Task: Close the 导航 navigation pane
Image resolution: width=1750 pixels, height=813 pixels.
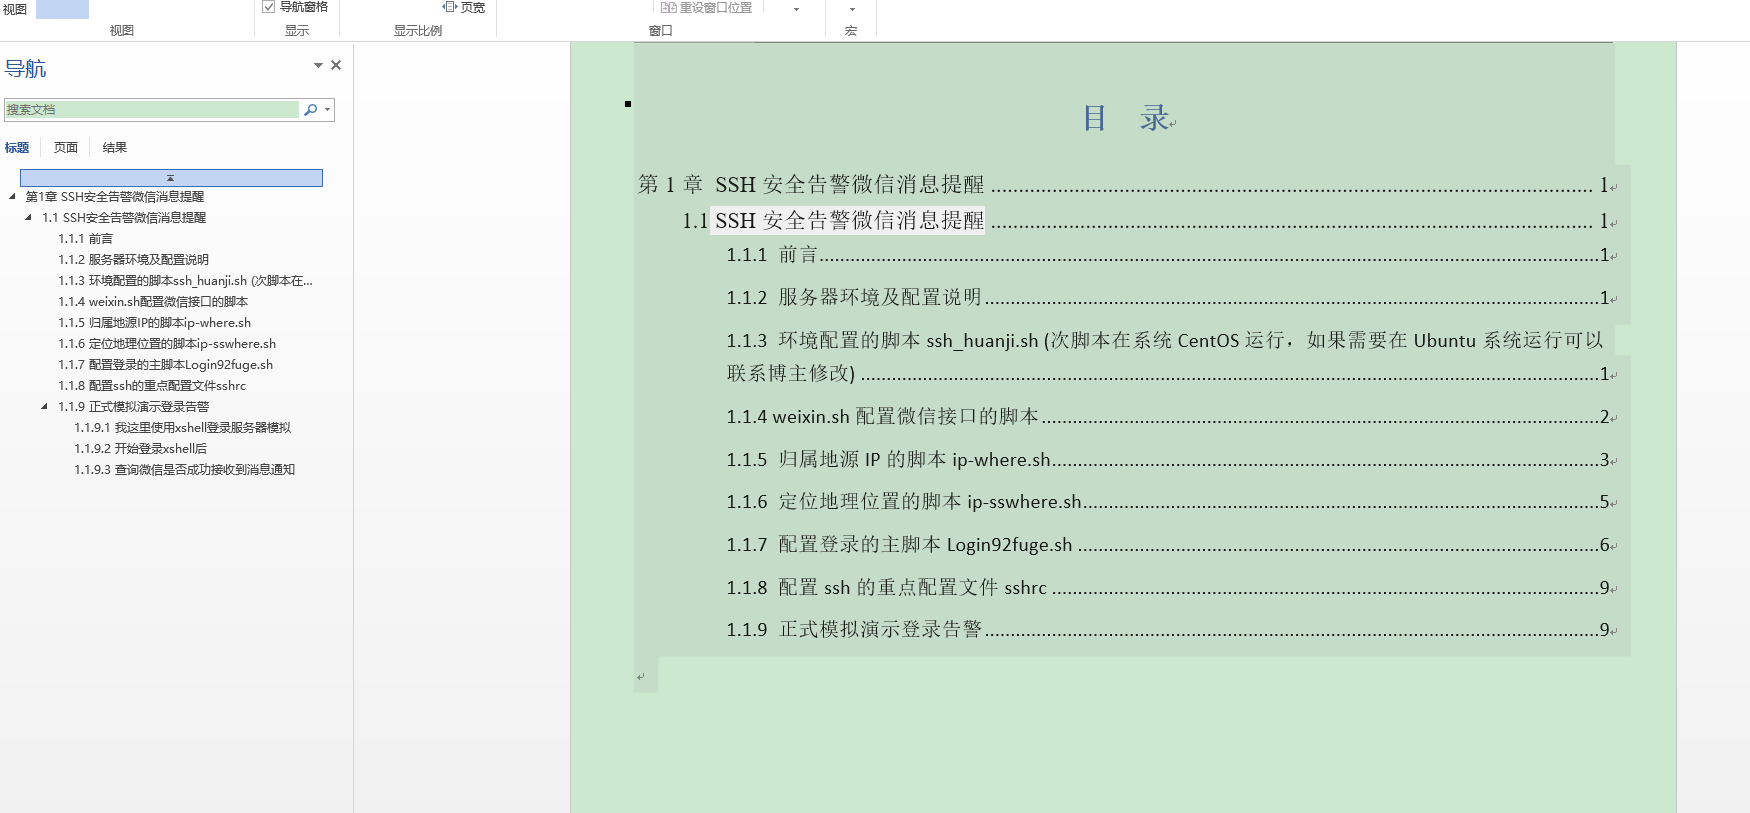Action: pos(336,65)
